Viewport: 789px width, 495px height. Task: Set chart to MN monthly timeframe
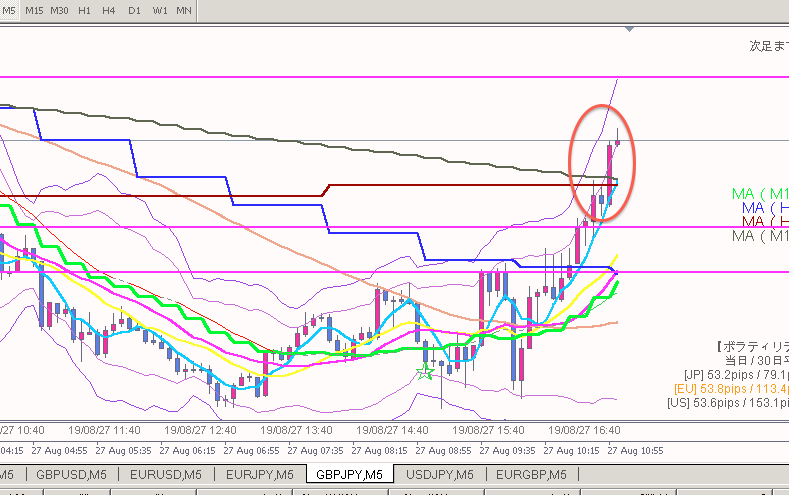tap(184, 10)
